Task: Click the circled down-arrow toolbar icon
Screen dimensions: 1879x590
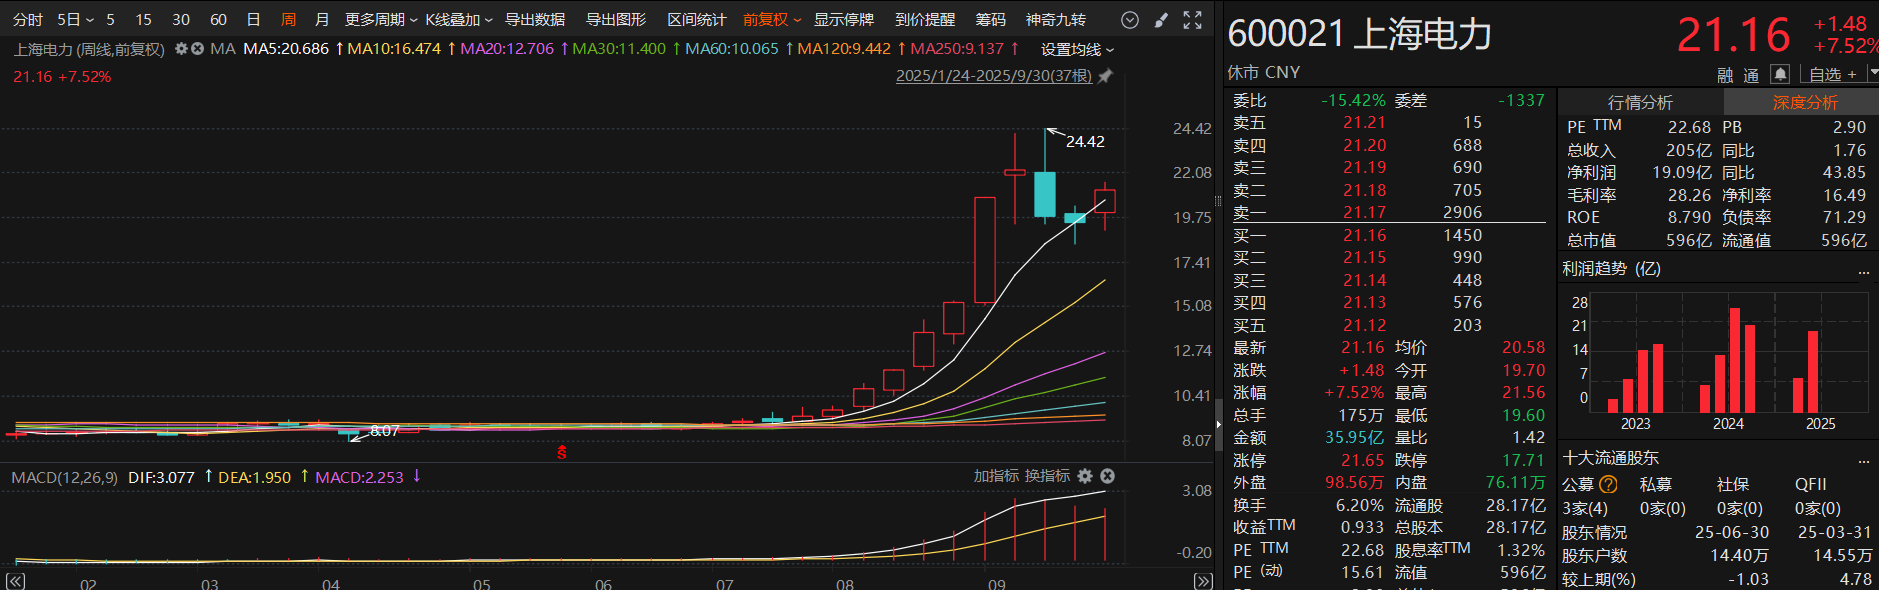Action: click(x=1130, y=20)
